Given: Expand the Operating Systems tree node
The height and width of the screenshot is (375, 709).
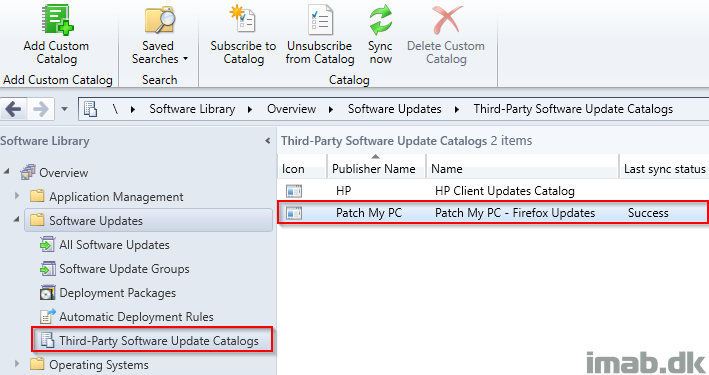Looking at the screenshot, I should click(x=17, y=363).
